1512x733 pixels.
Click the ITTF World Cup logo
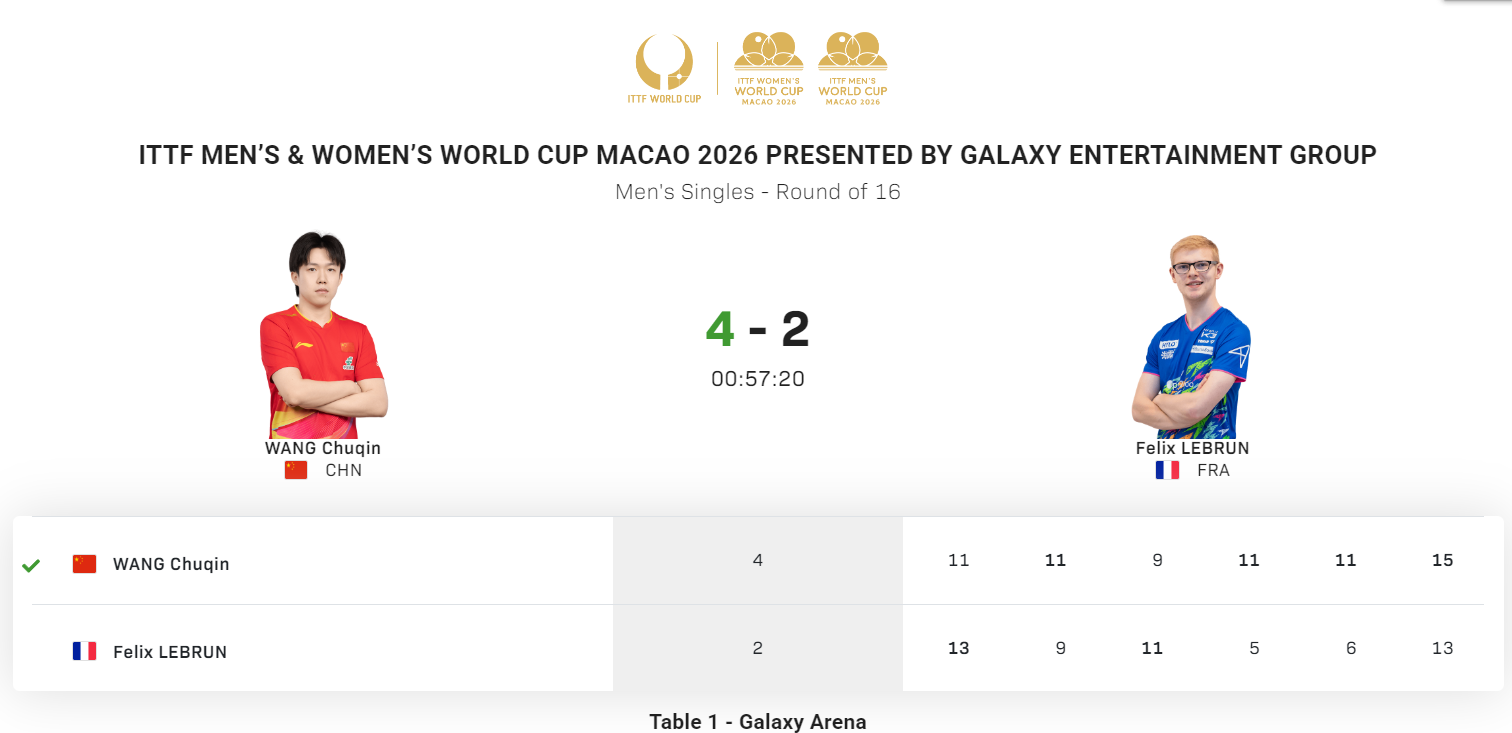pos(664,68)
